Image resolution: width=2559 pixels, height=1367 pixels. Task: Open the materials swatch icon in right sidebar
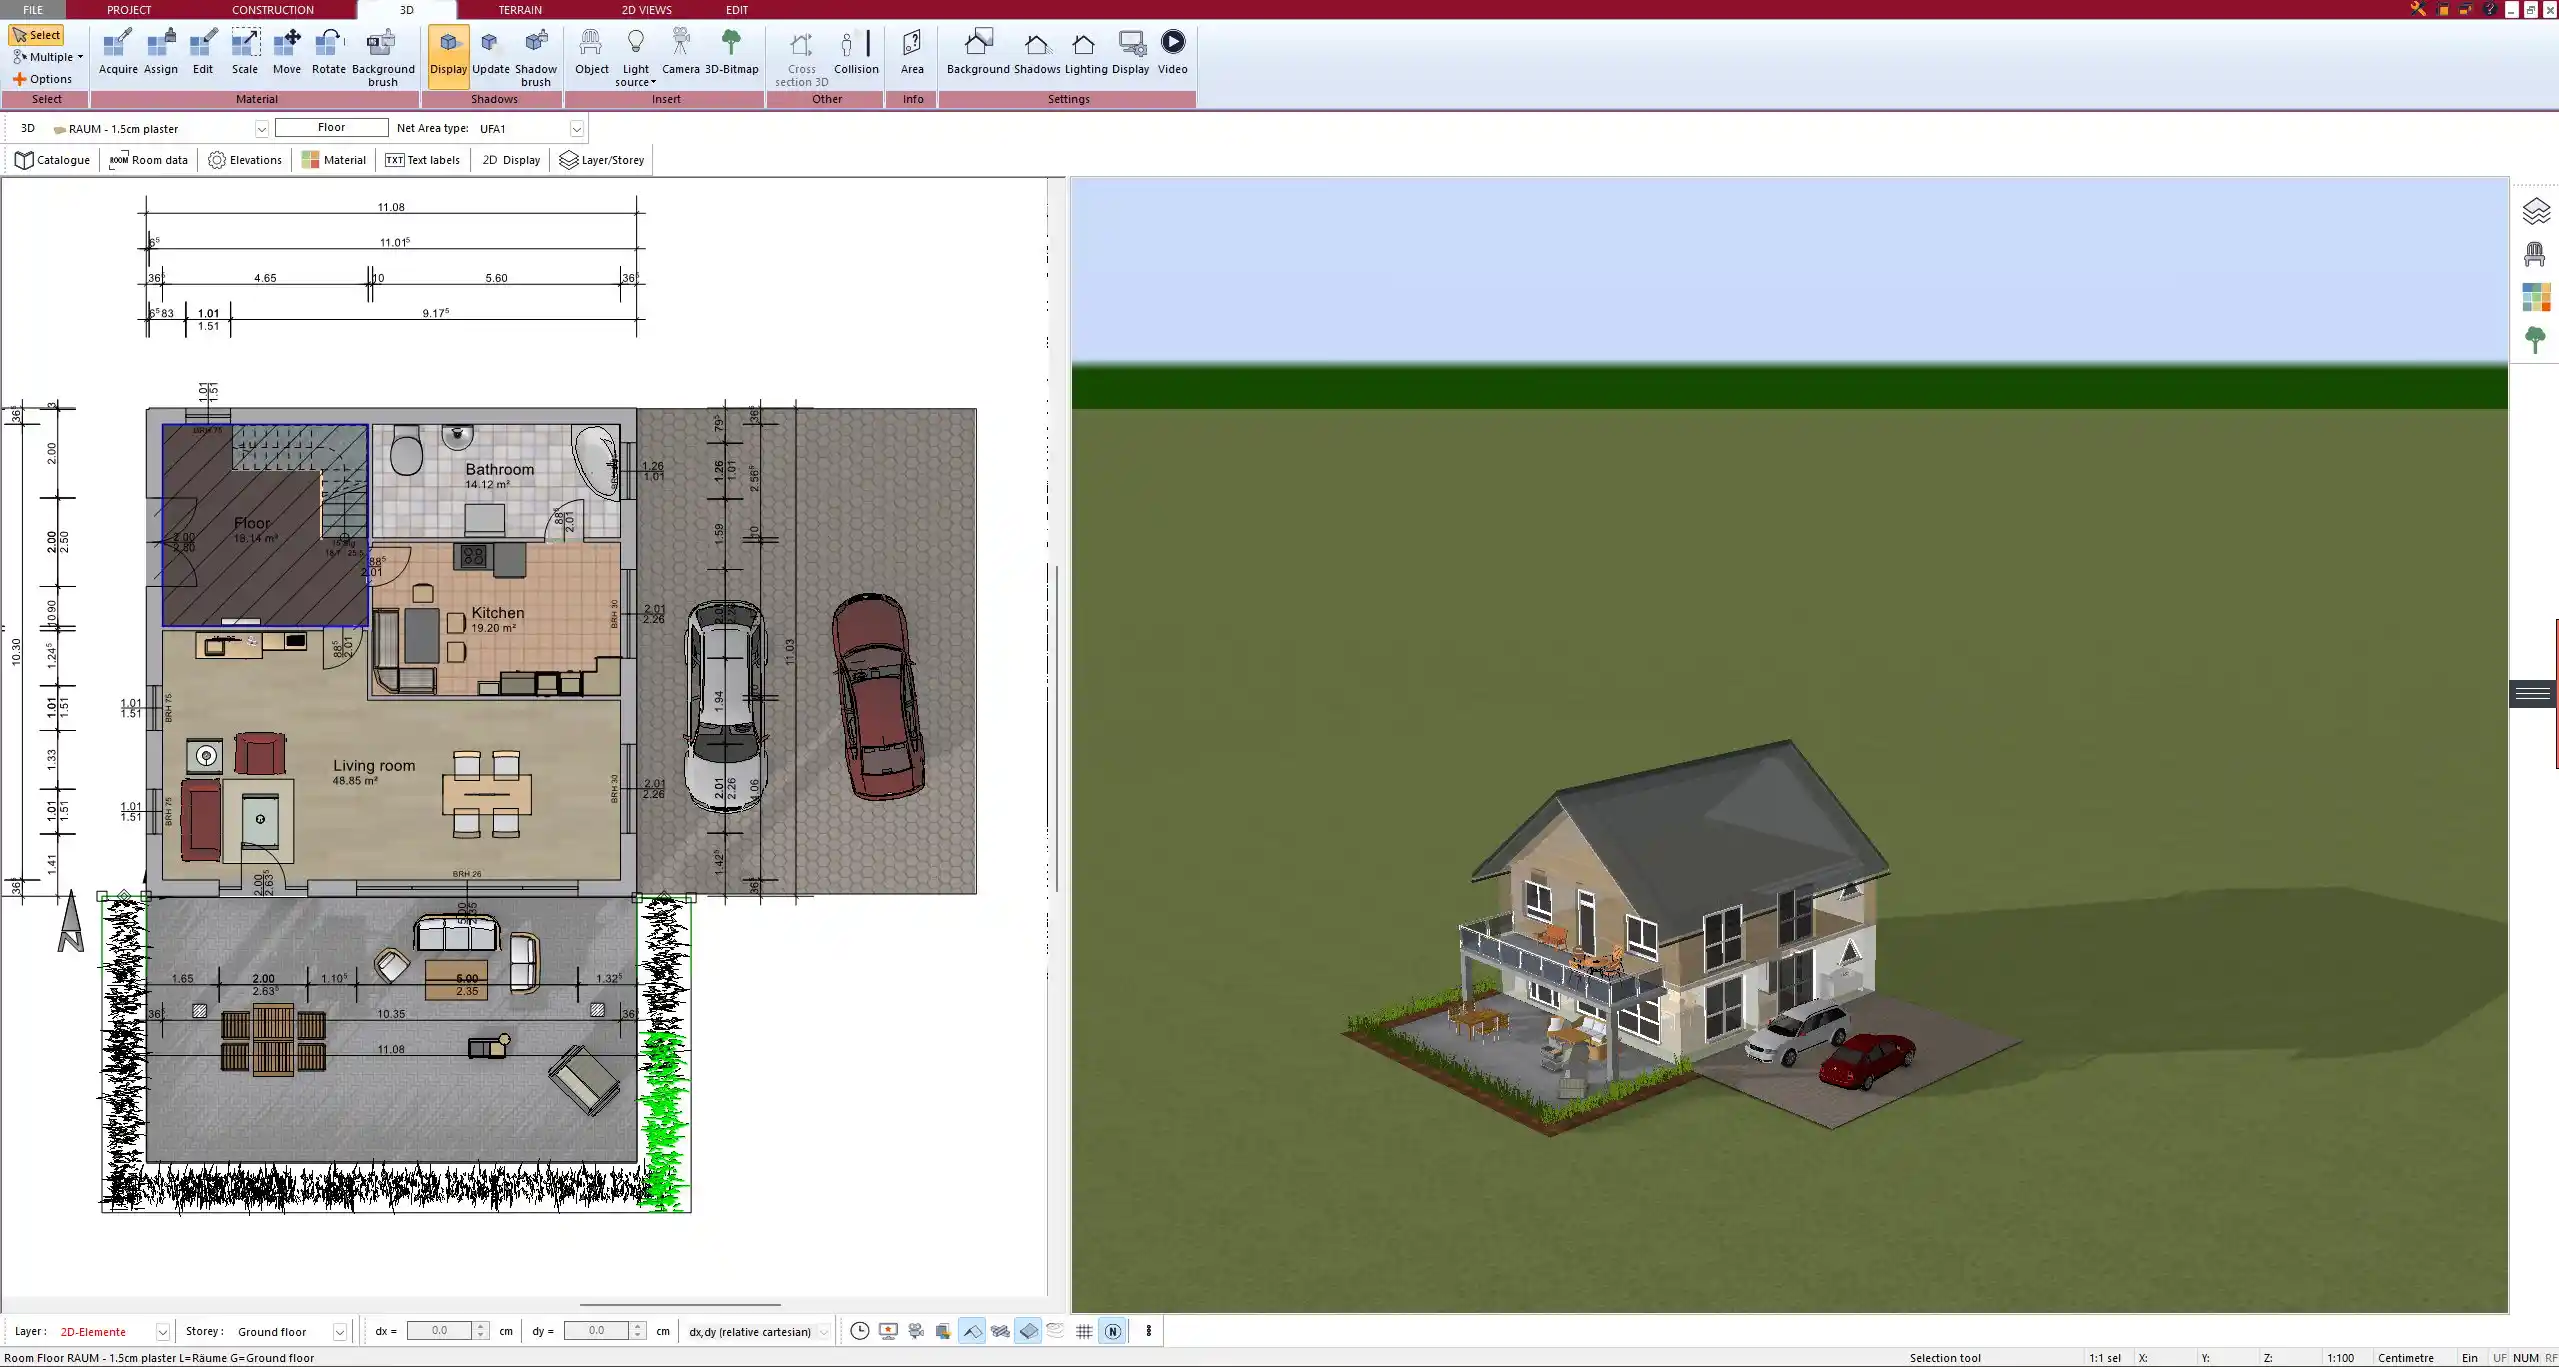(x=2535, y=297)
